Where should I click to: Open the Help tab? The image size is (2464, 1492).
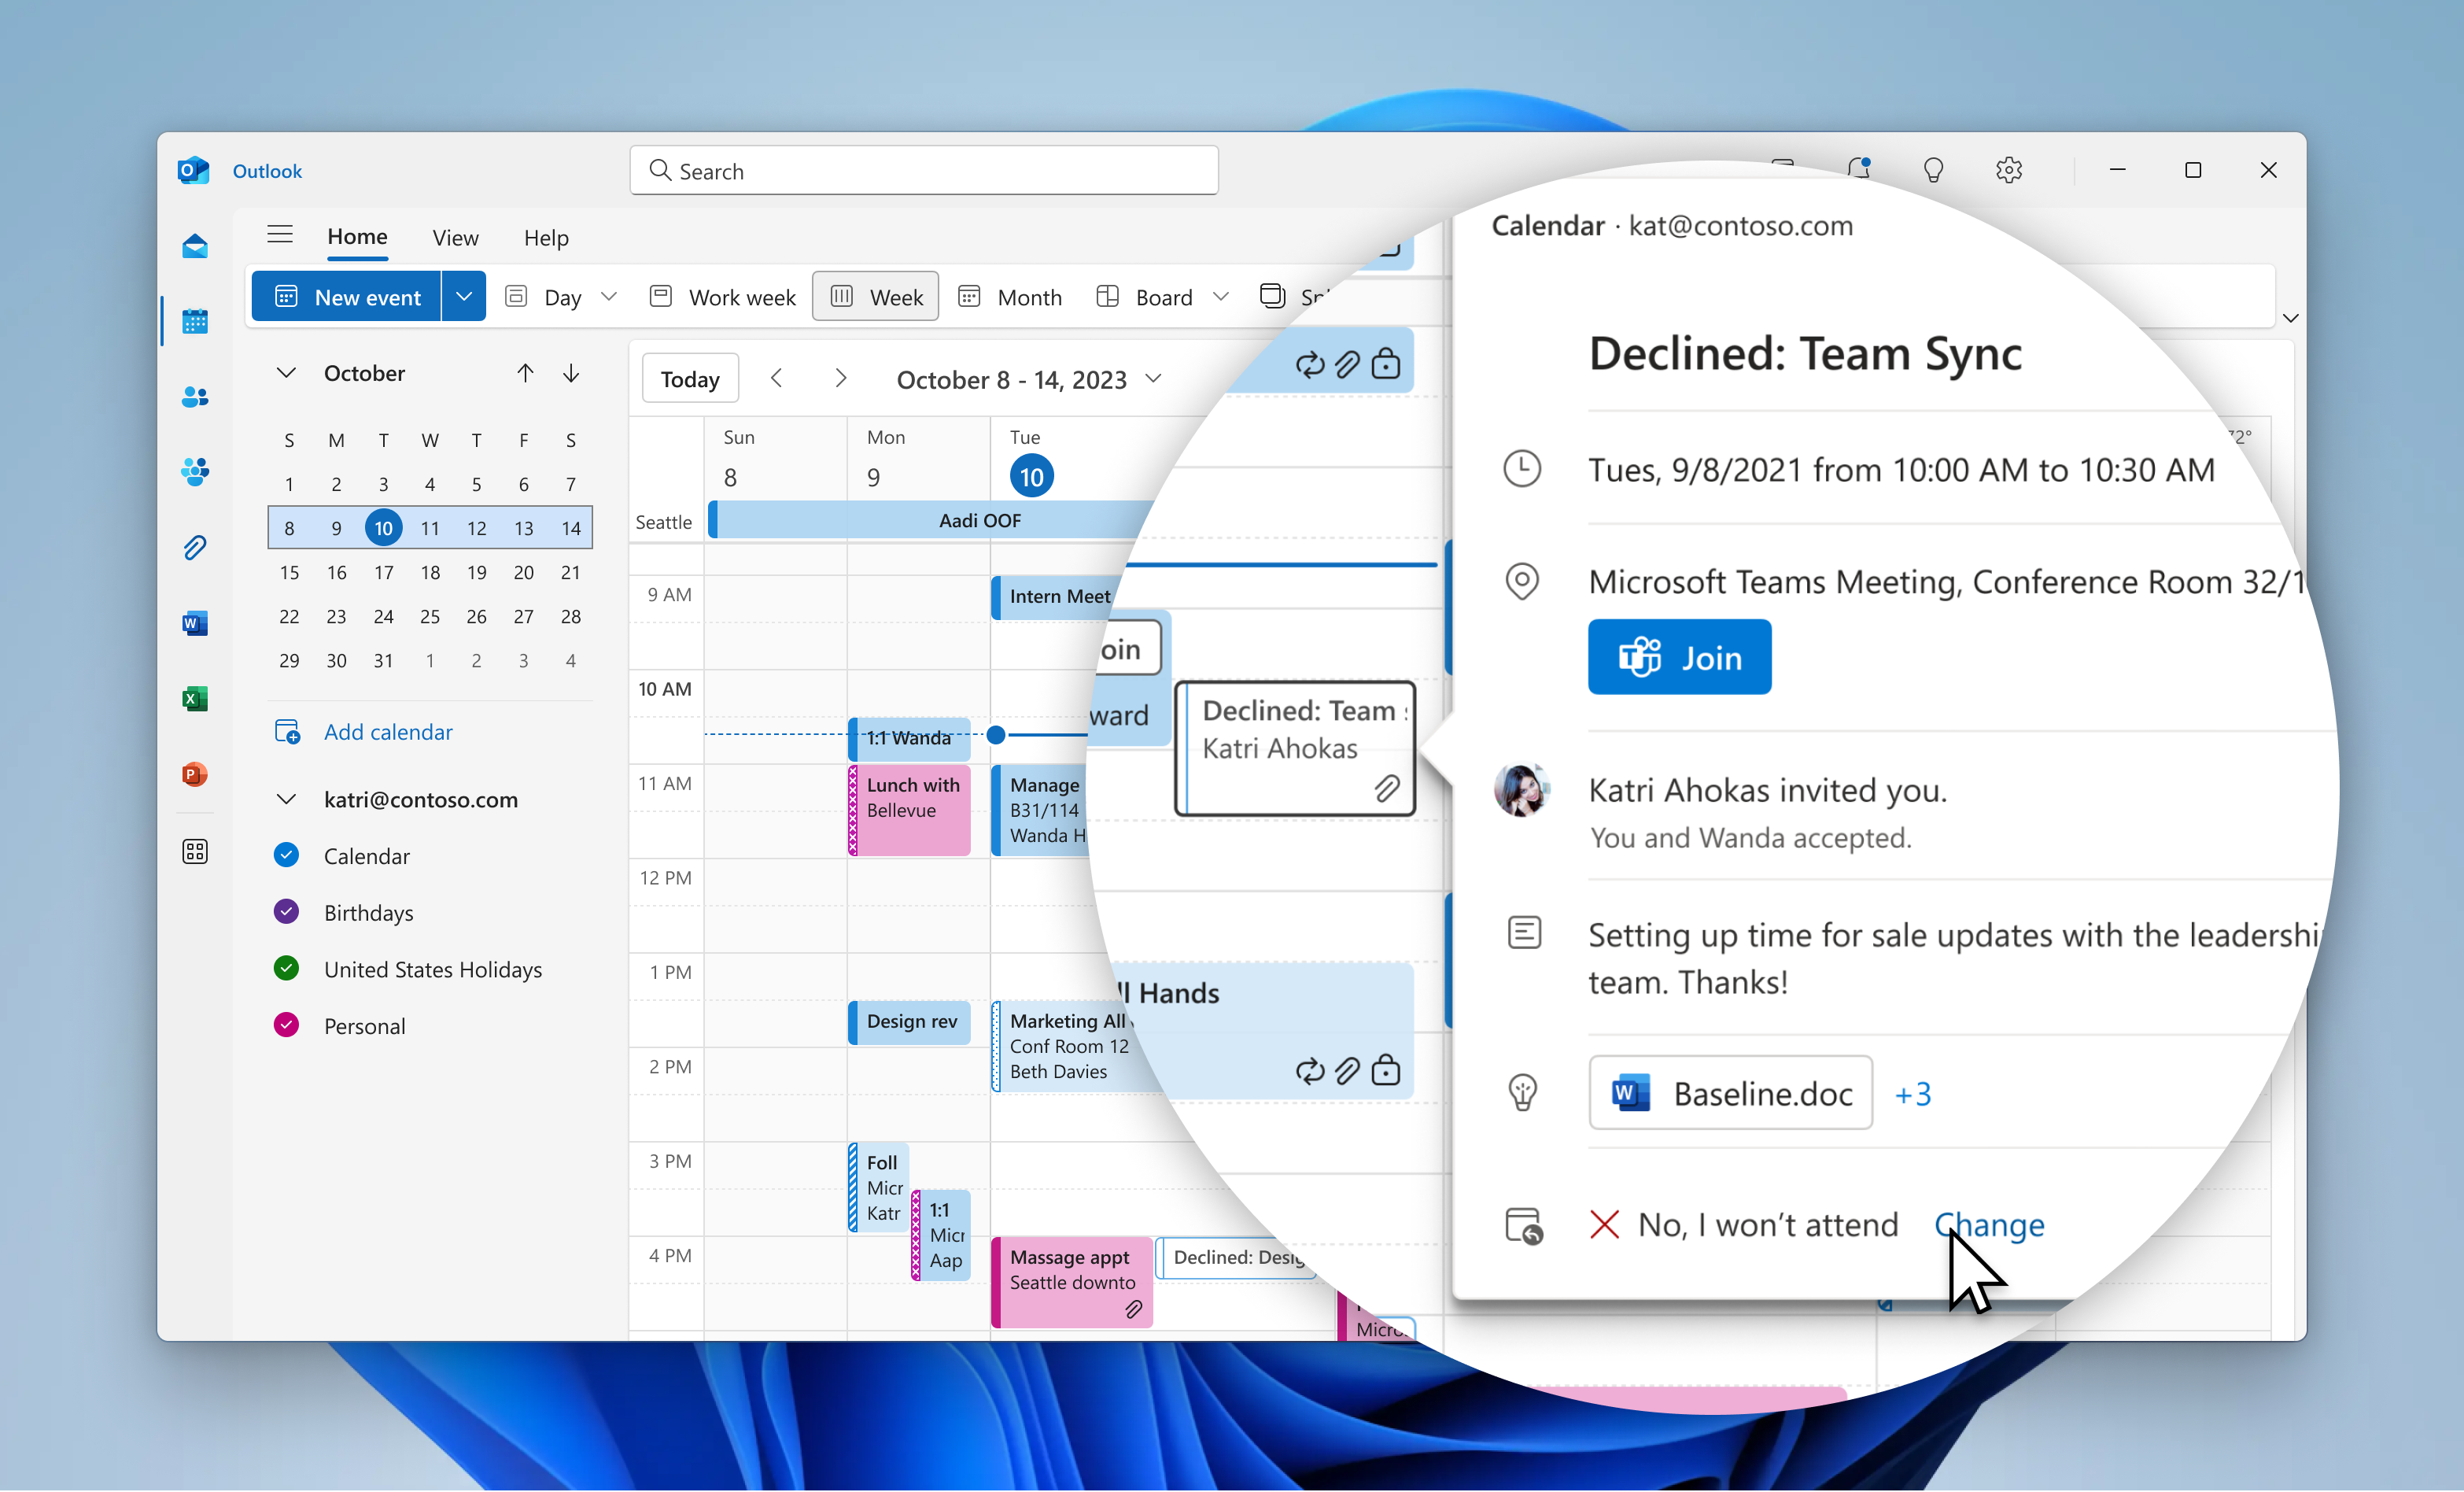tap(546, 238)
